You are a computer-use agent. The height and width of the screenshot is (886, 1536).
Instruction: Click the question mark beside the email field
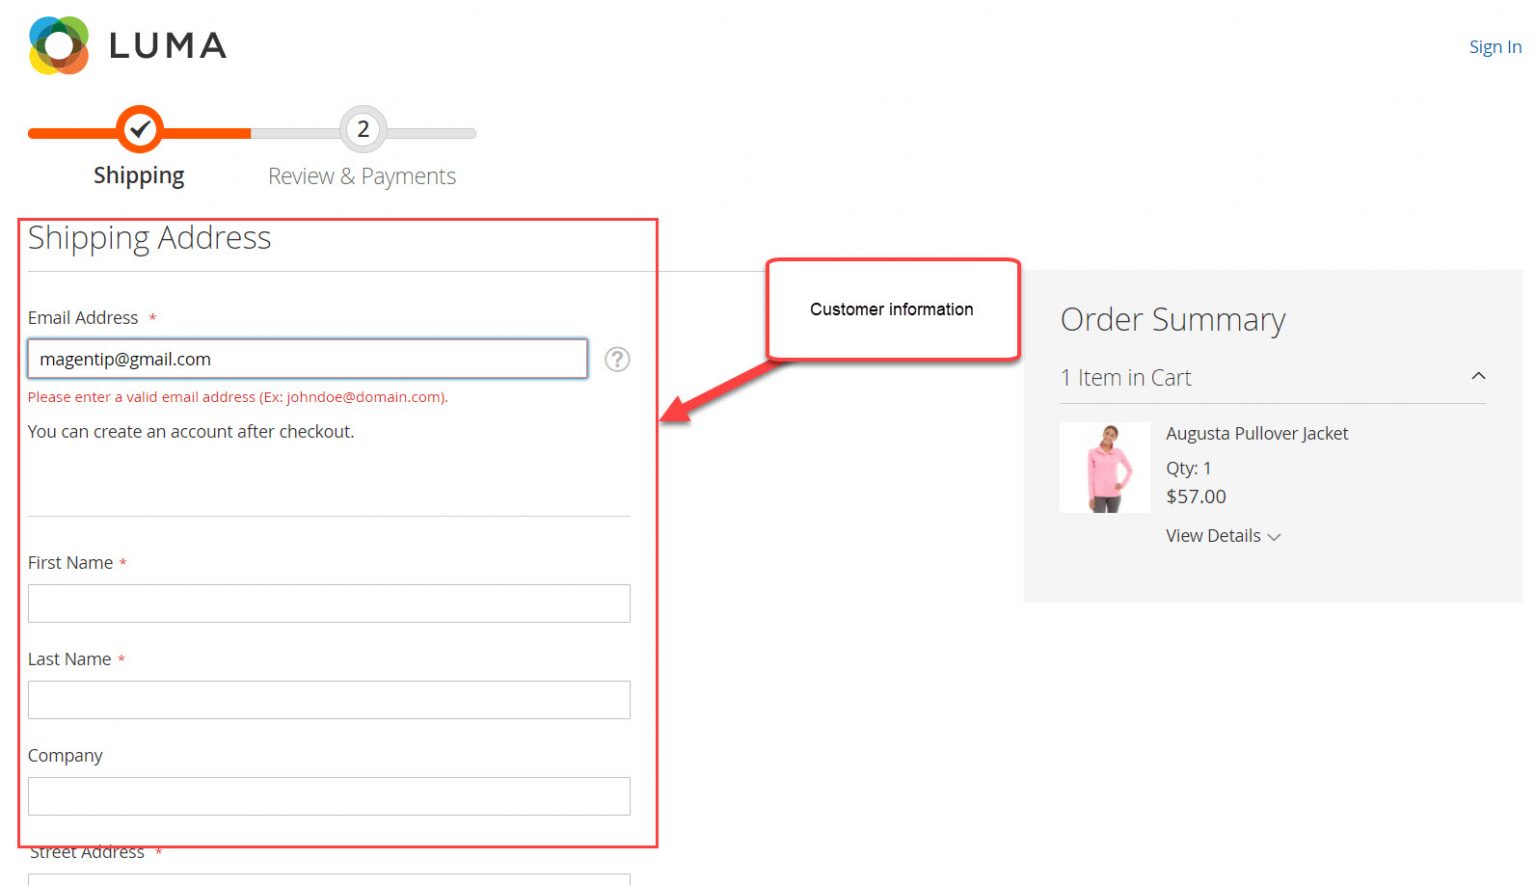tap(618, 359)
